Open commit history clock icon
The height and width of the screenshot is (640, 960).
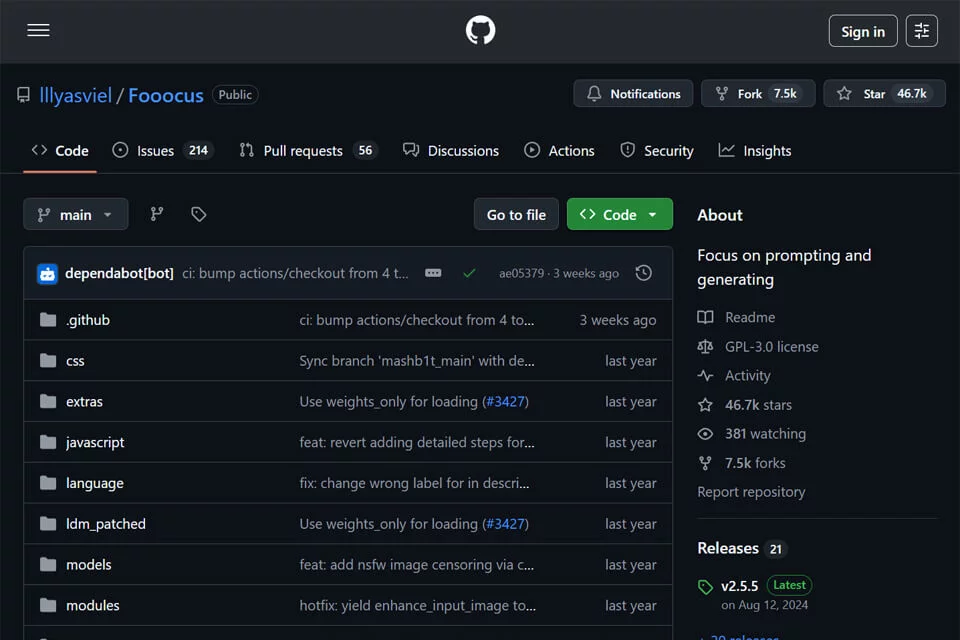tap(643, 273)
